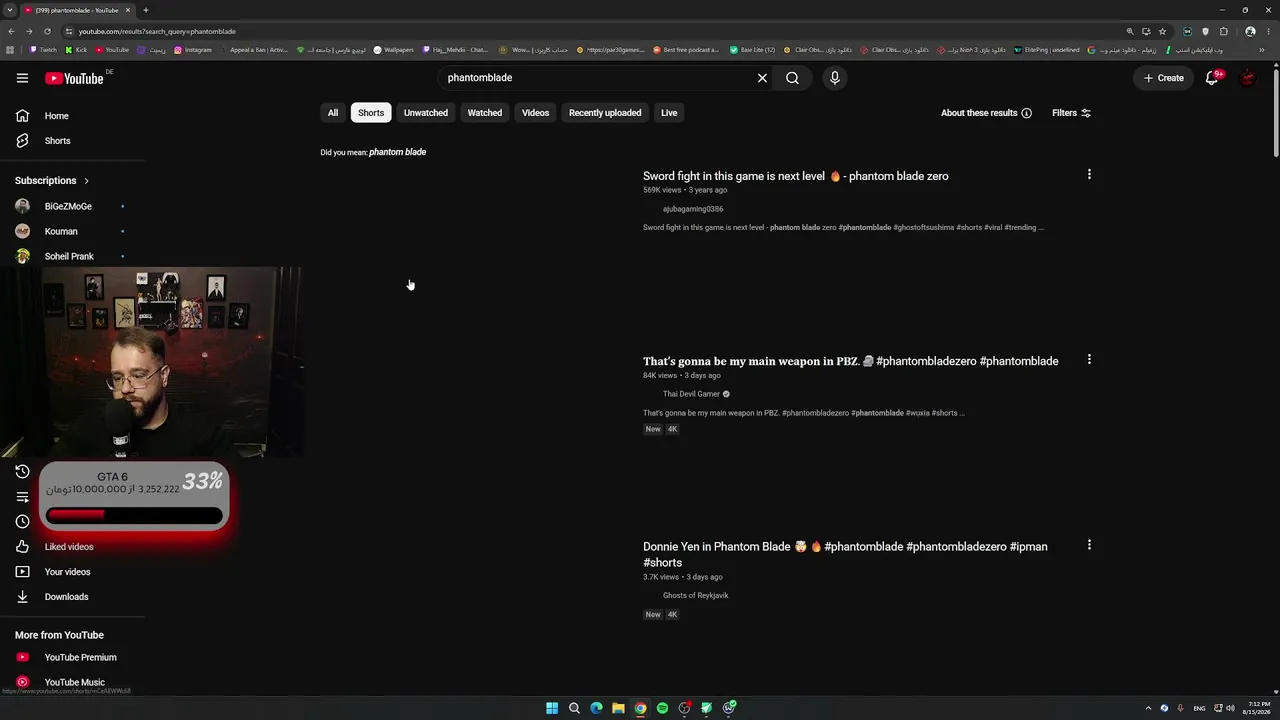Click the ENG language indicator
Screen dimensions: 1280x720
point(1199,708)
